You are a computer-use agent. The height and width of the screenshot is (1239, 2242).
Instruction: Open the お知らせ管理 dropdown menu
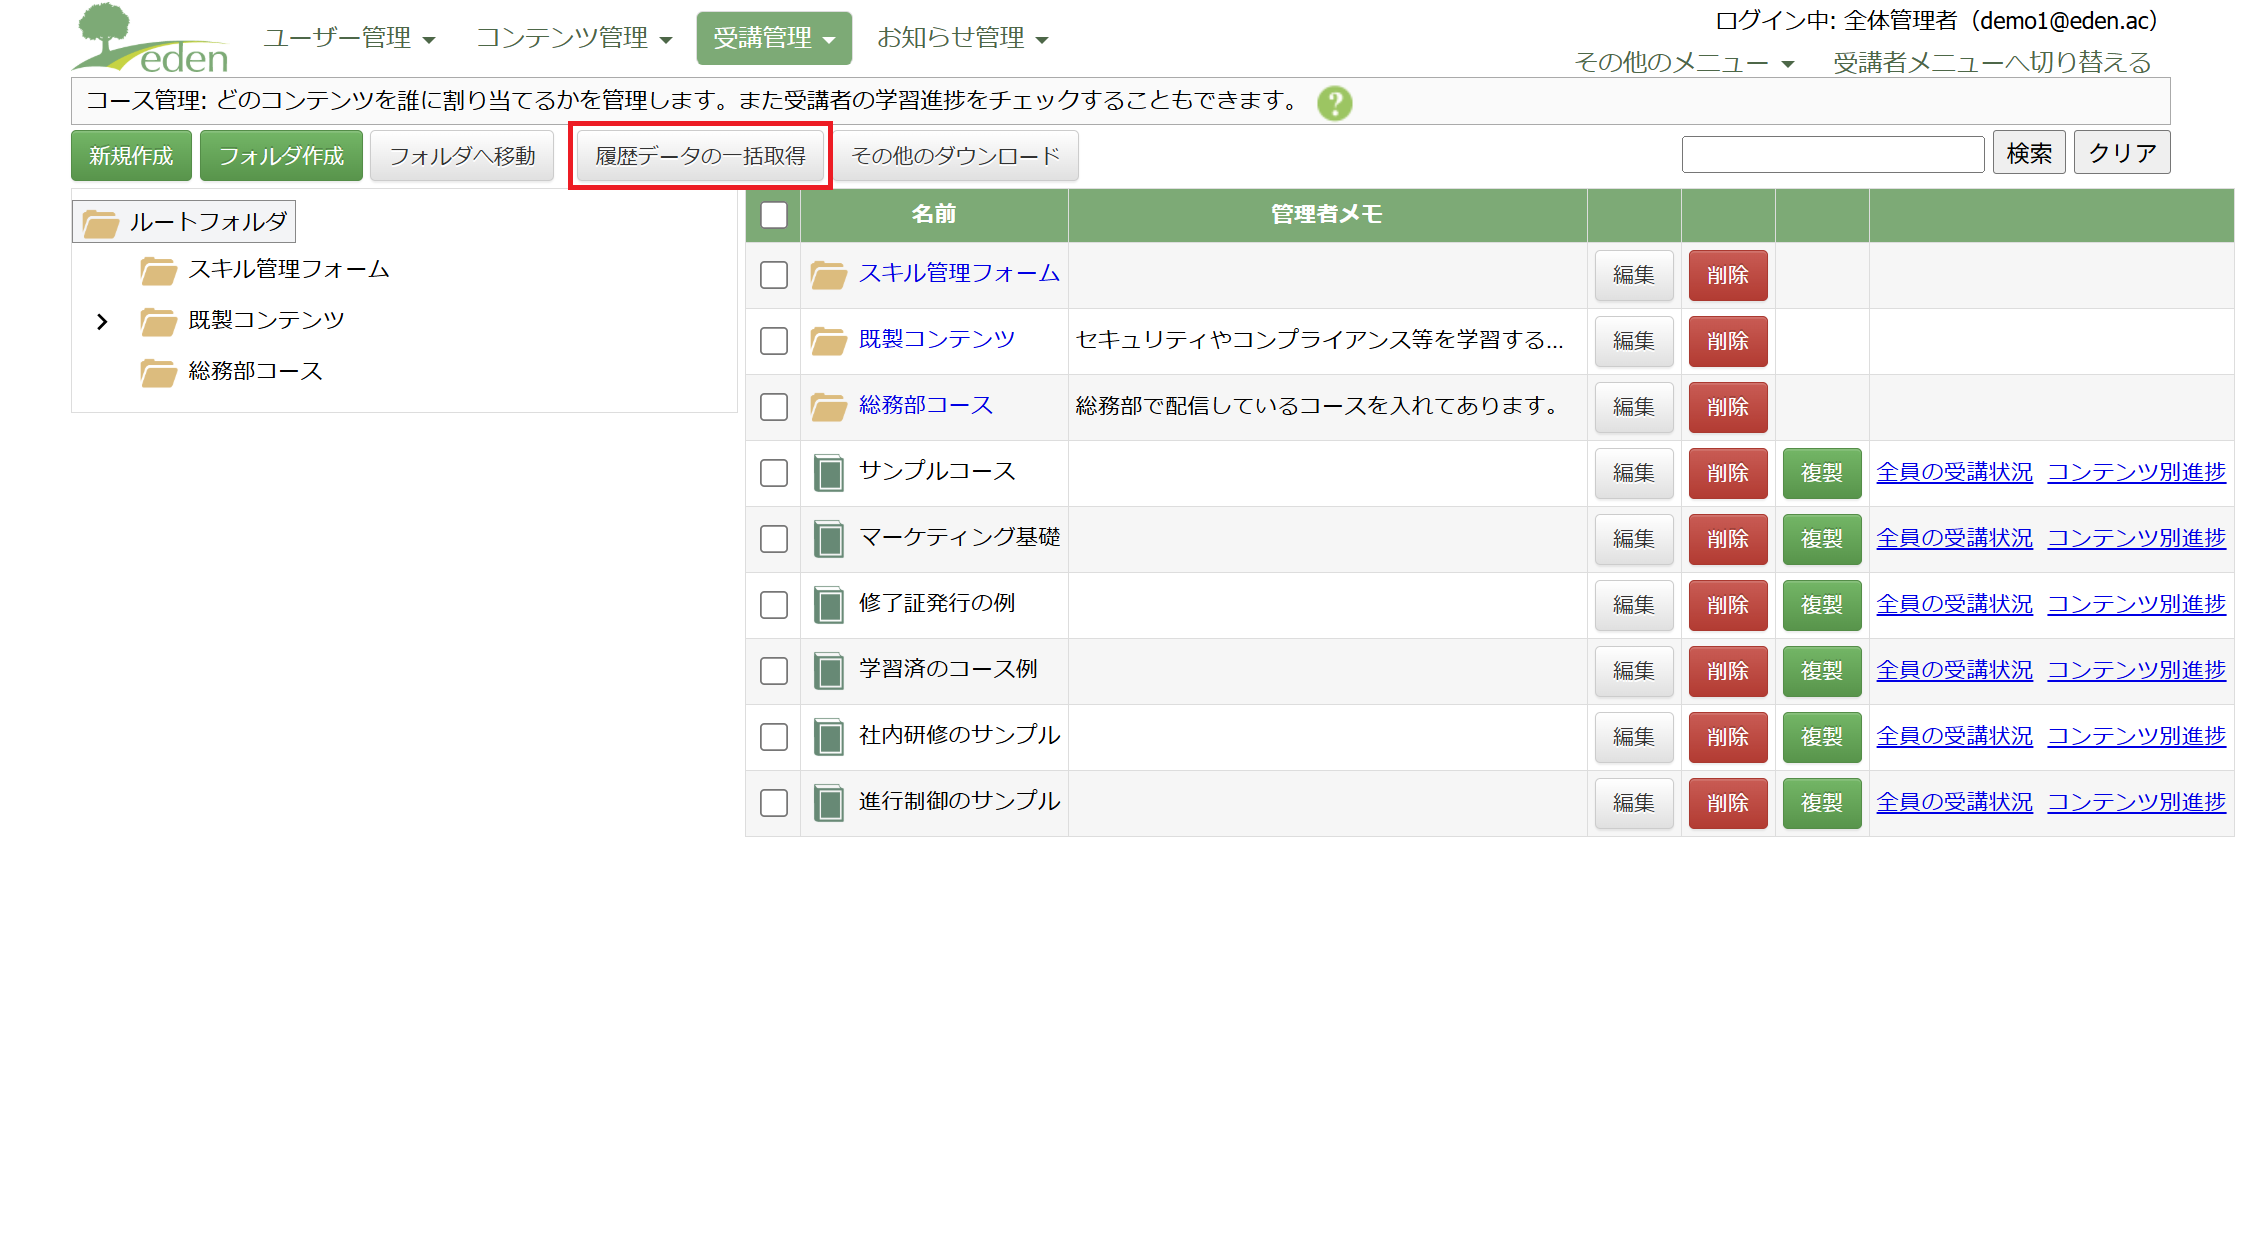[x=962, y=38]
